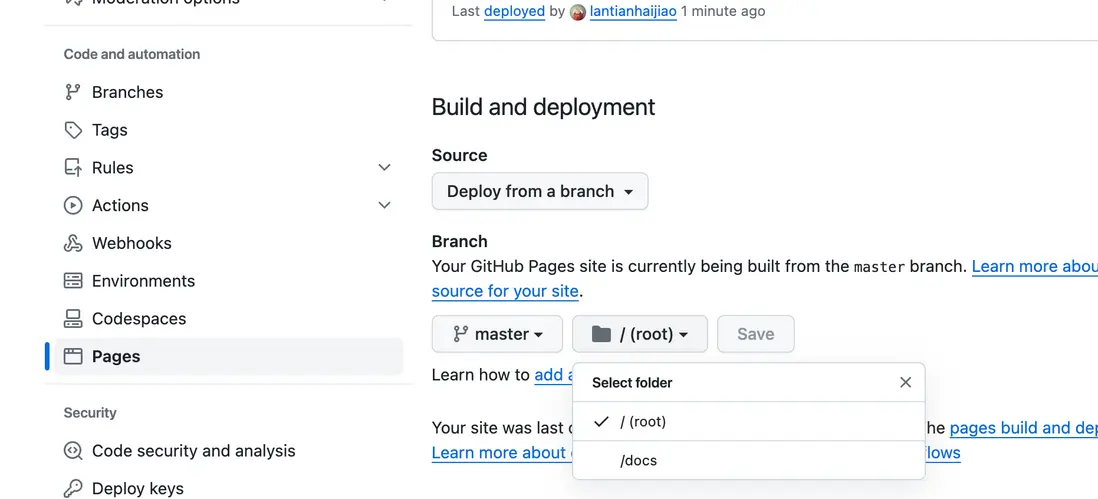Choose /docs folder in Select folder menu
Viewport: 1098px width, 499px height.
pos(639,461)
